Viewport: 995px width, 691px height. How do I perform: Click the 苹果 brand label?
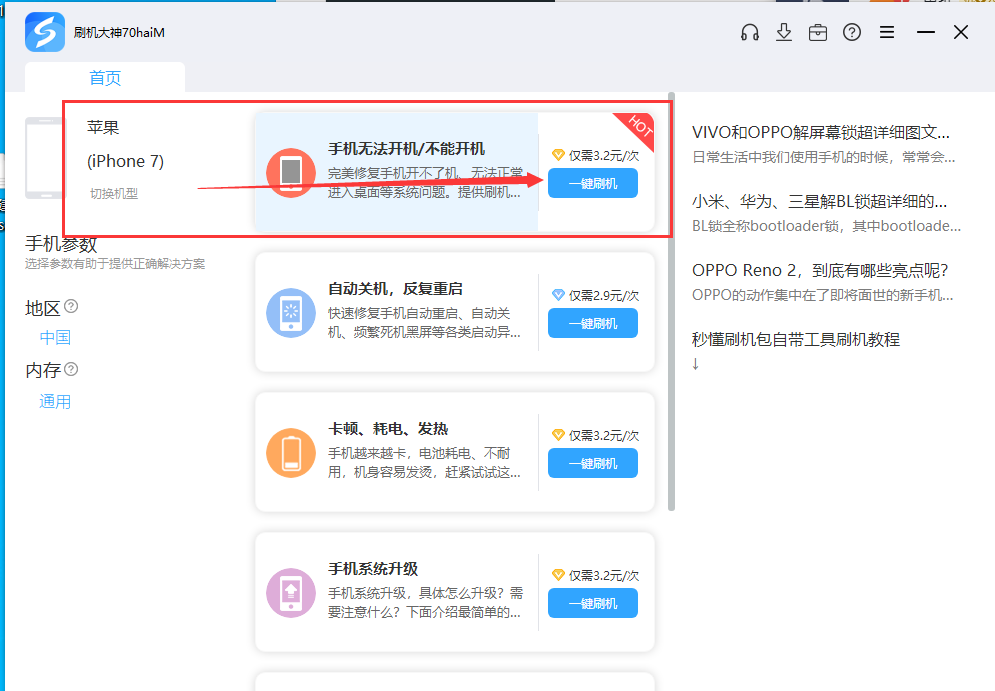pyautogui.click(x=103, y=128)
